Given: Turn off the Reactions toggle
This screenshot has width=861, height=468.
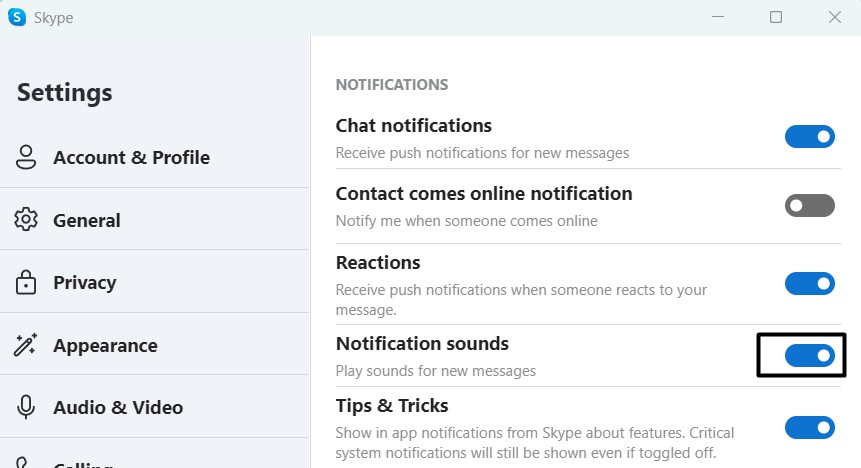Looking at the screenshot, I should (809, 284).
